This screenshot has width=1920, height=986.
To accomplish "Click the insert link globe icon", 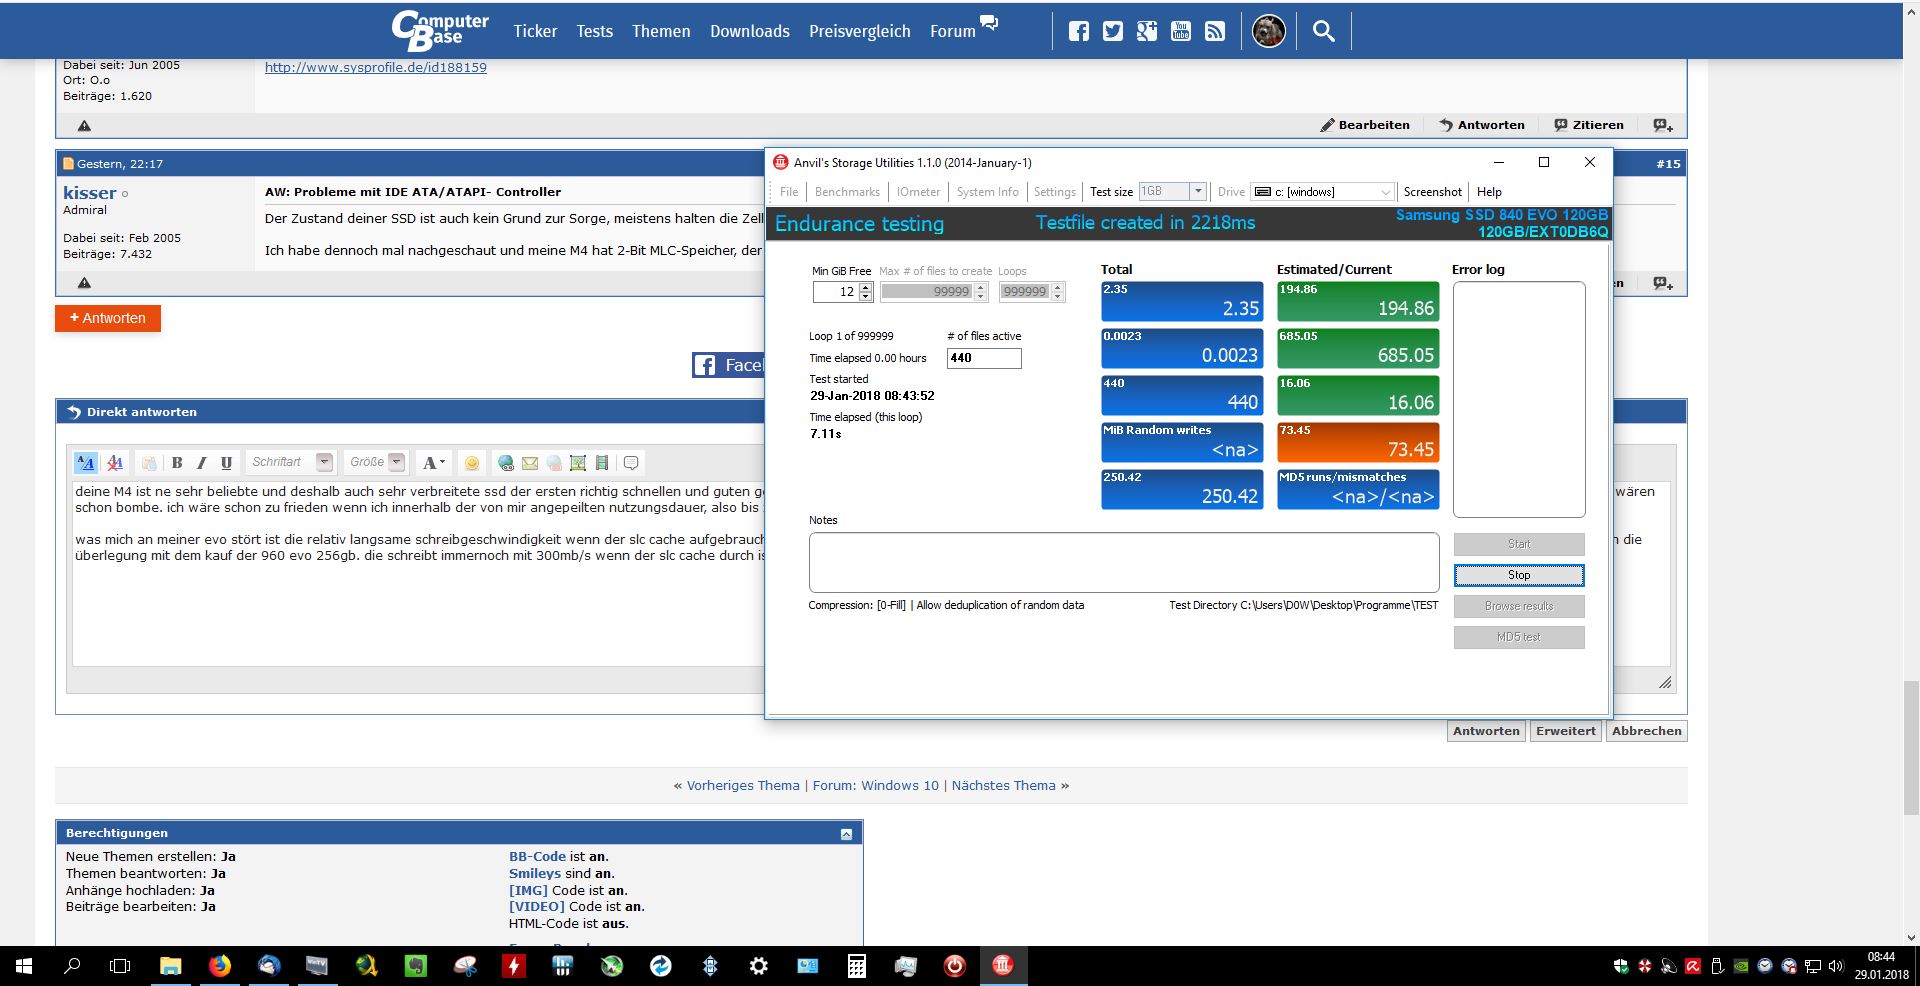I will click(506, 462).
